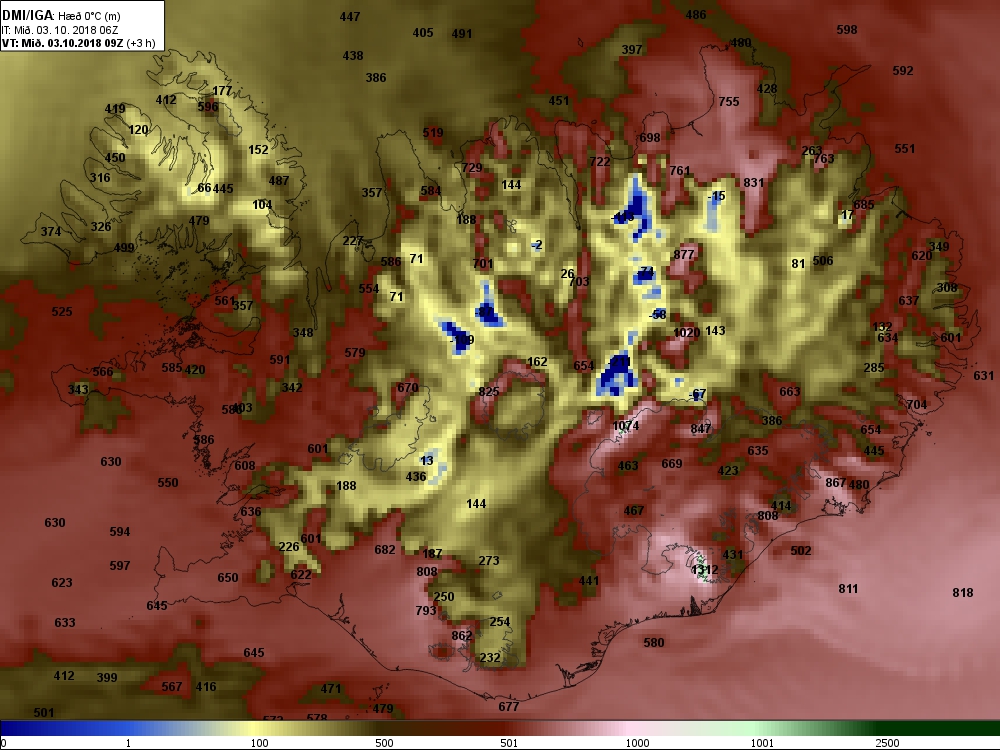Pick the map value 669
The width and height of the screenshot is (1000, 750).
tap(672, 464)
